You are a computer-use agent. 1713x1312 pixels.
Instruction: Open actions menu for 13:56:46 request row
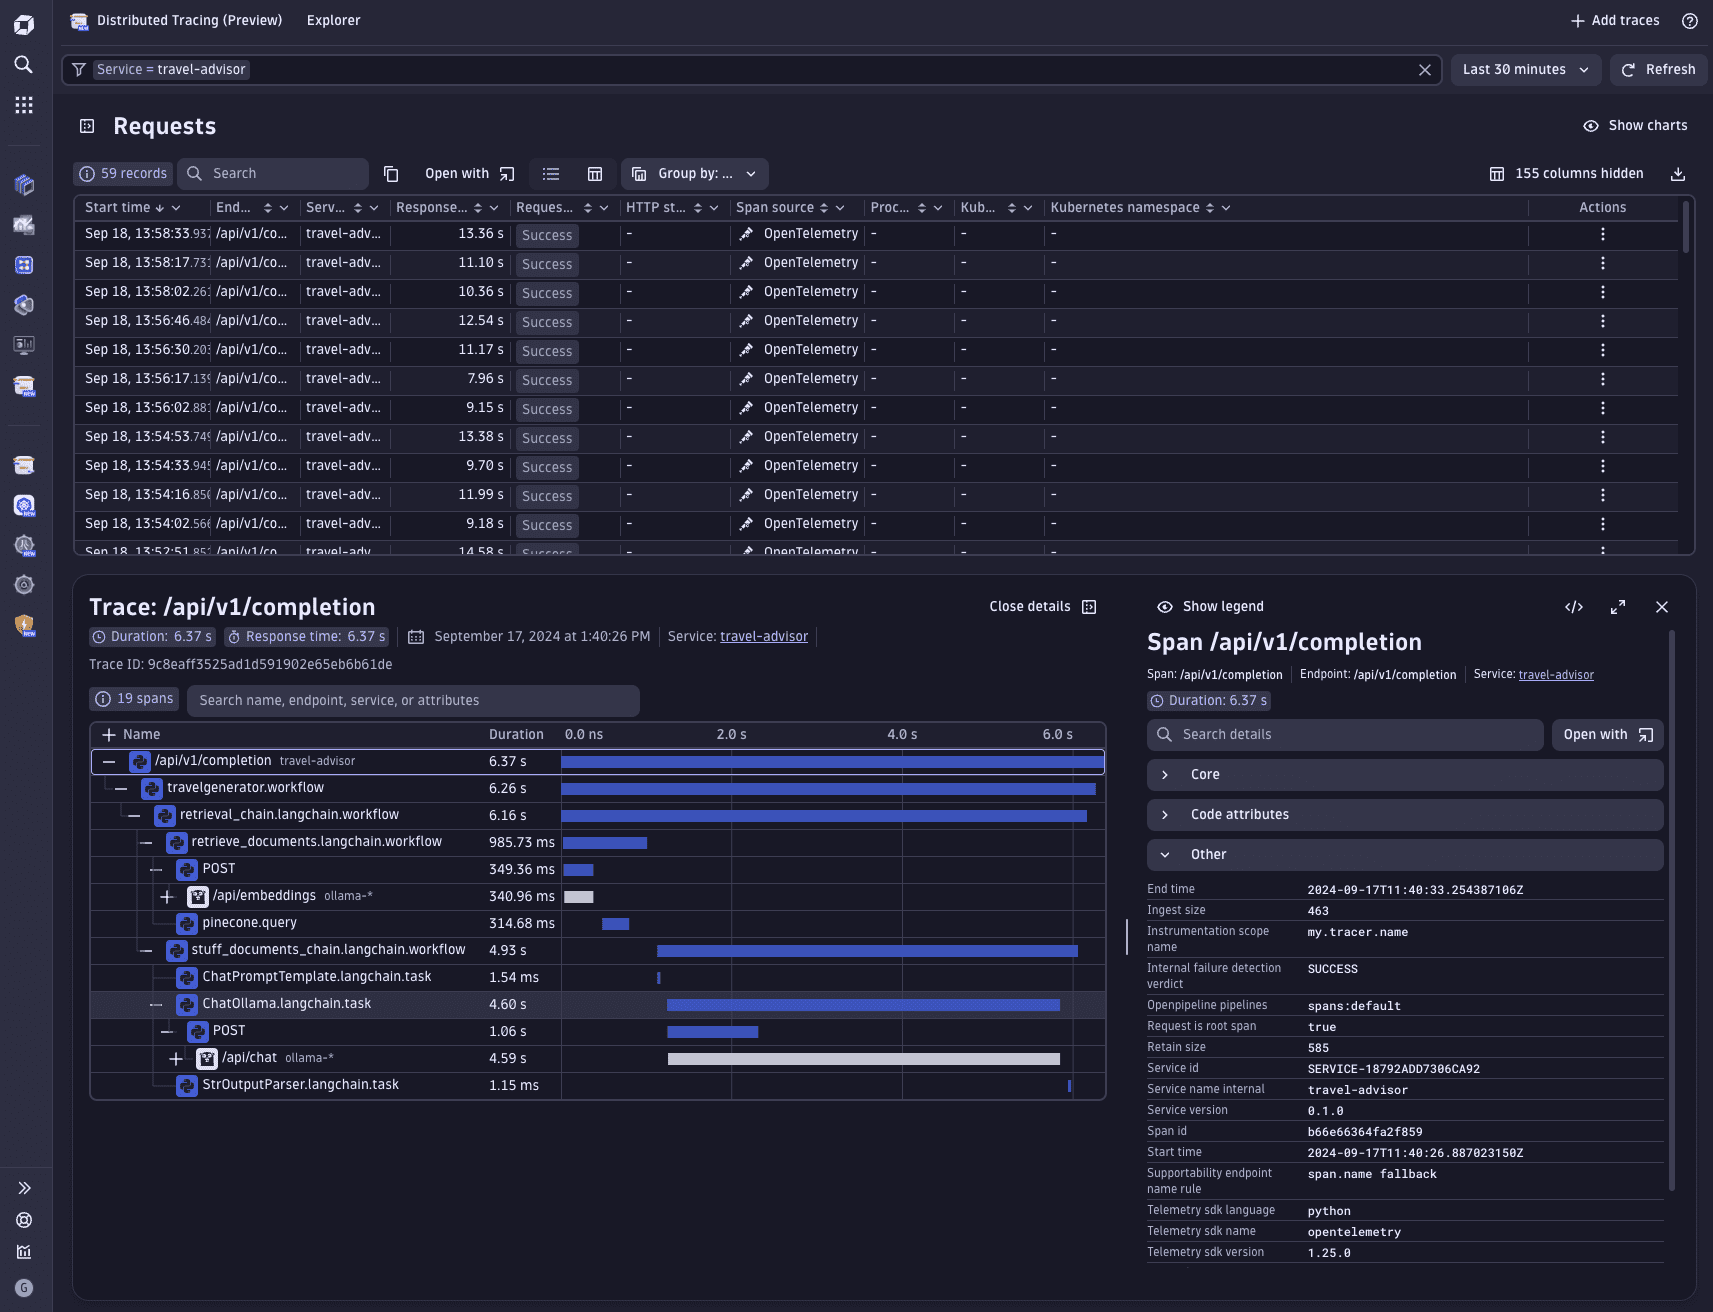pos(1603,321)
